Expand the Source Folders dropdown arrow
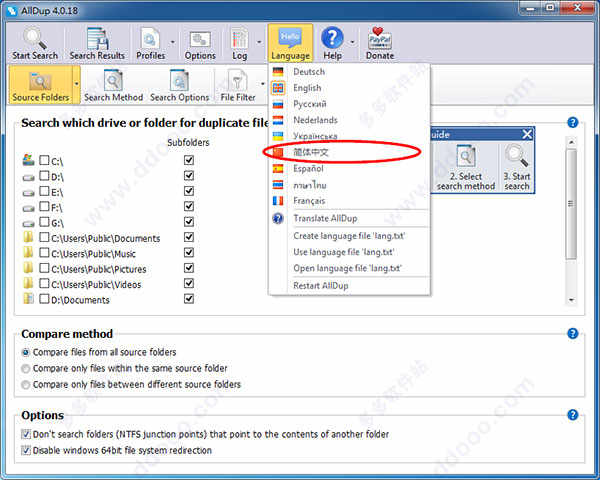Screen dimensions: 600x480 click(x=76, y=84)
